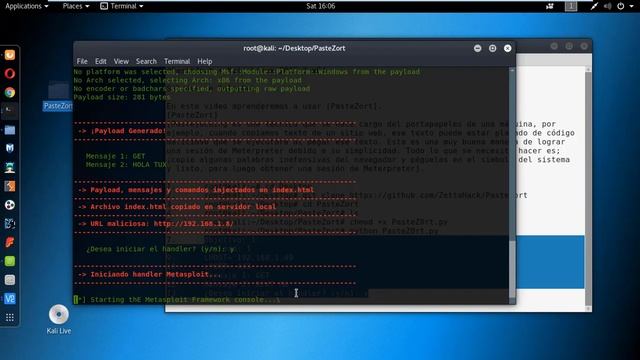
Task: Click the workspace indicator in top bar
Action: tap(571, 6)
